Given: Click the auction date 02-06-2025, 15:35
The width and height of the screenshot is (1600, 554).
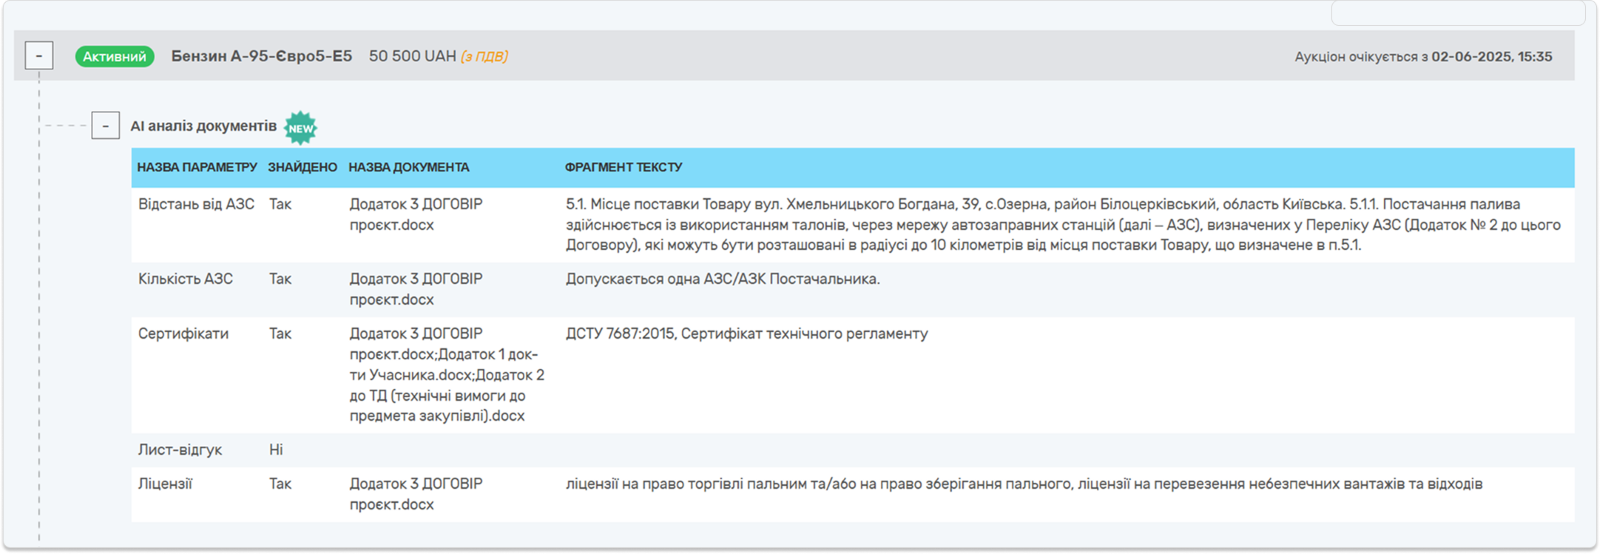Looking at the screenshot, I should 1491,57.
